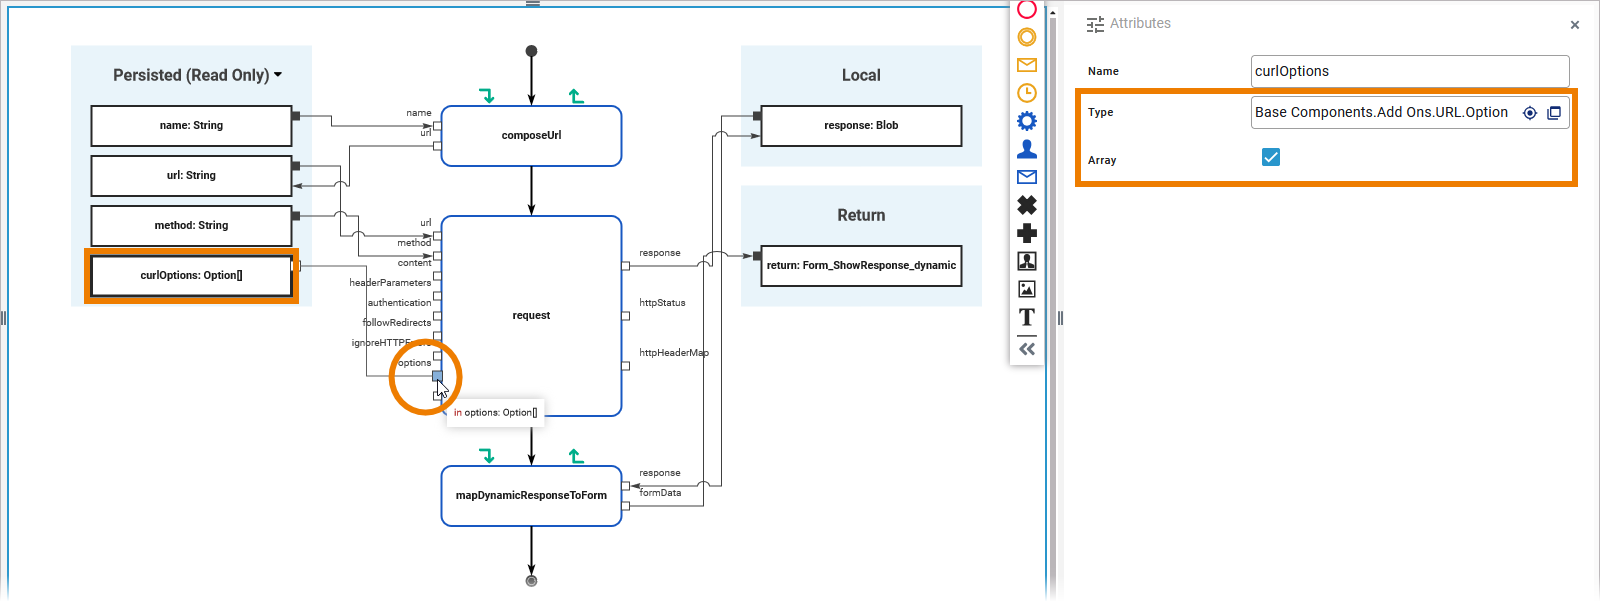The height and width of the screenshot is (602, 1600).
Task: Click the request action node
Action: coord(531,315)
